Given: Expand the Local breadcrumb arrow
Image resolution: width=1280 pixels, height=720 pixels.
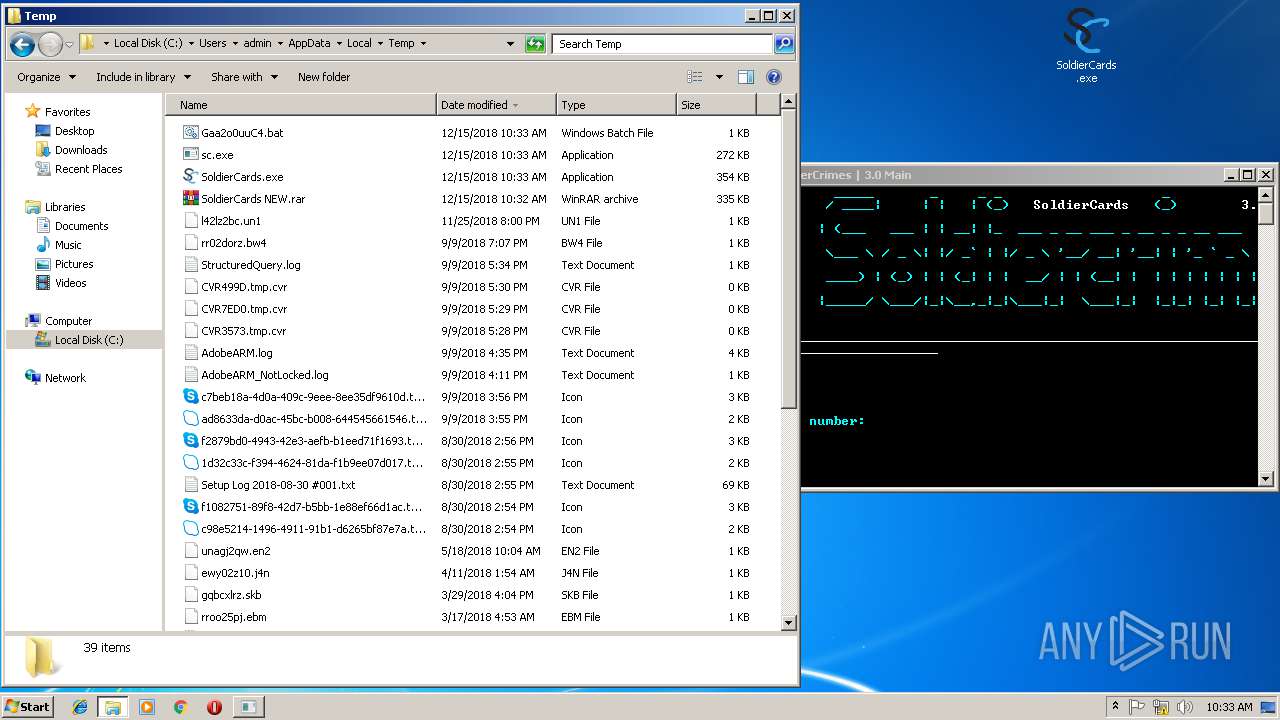Looking at the screenshot, I should pyautogui.click(x=379, y=44).
